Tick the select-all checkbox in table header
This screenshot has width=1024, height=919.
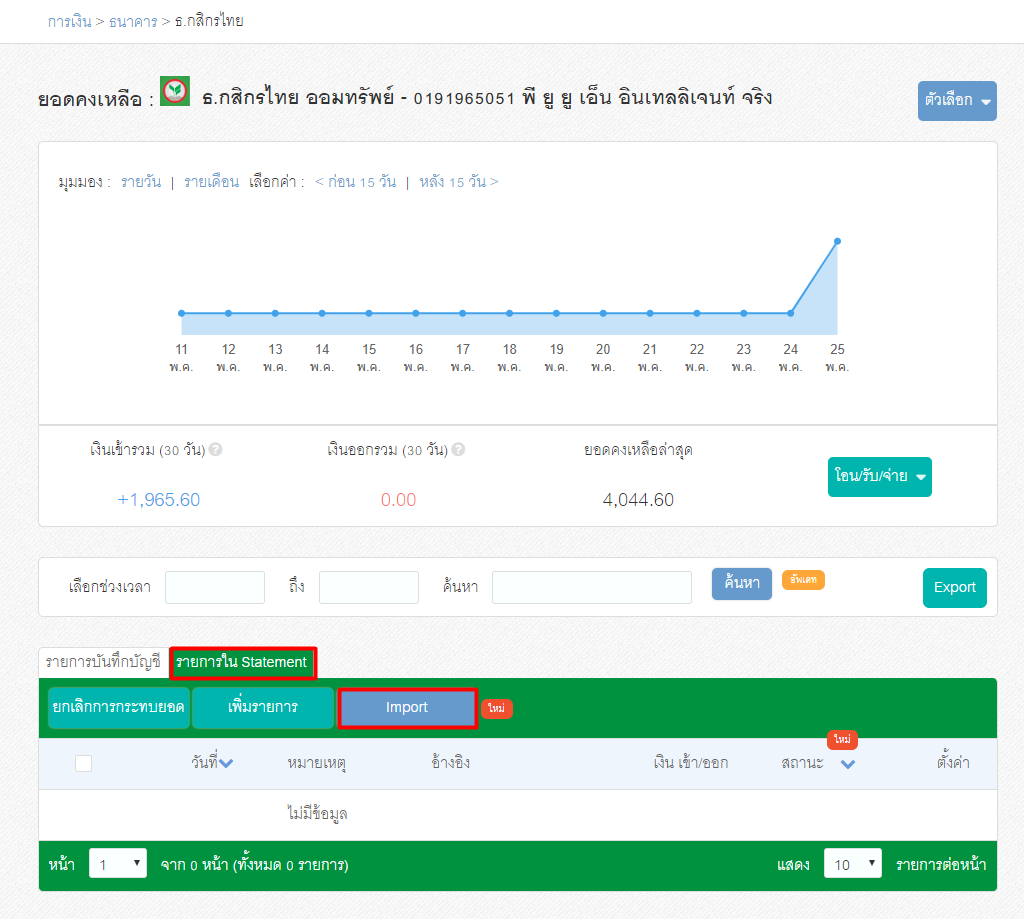pyautogui.click(x=84, y=763)
